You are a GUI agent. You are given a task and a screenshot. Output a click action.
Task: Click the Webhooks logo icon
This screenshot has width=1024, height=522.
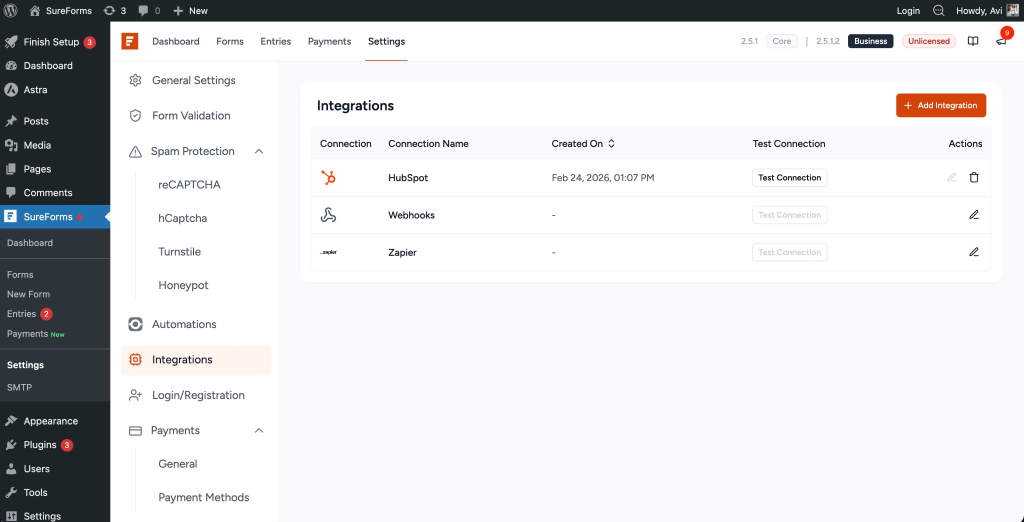click(328, 215)
